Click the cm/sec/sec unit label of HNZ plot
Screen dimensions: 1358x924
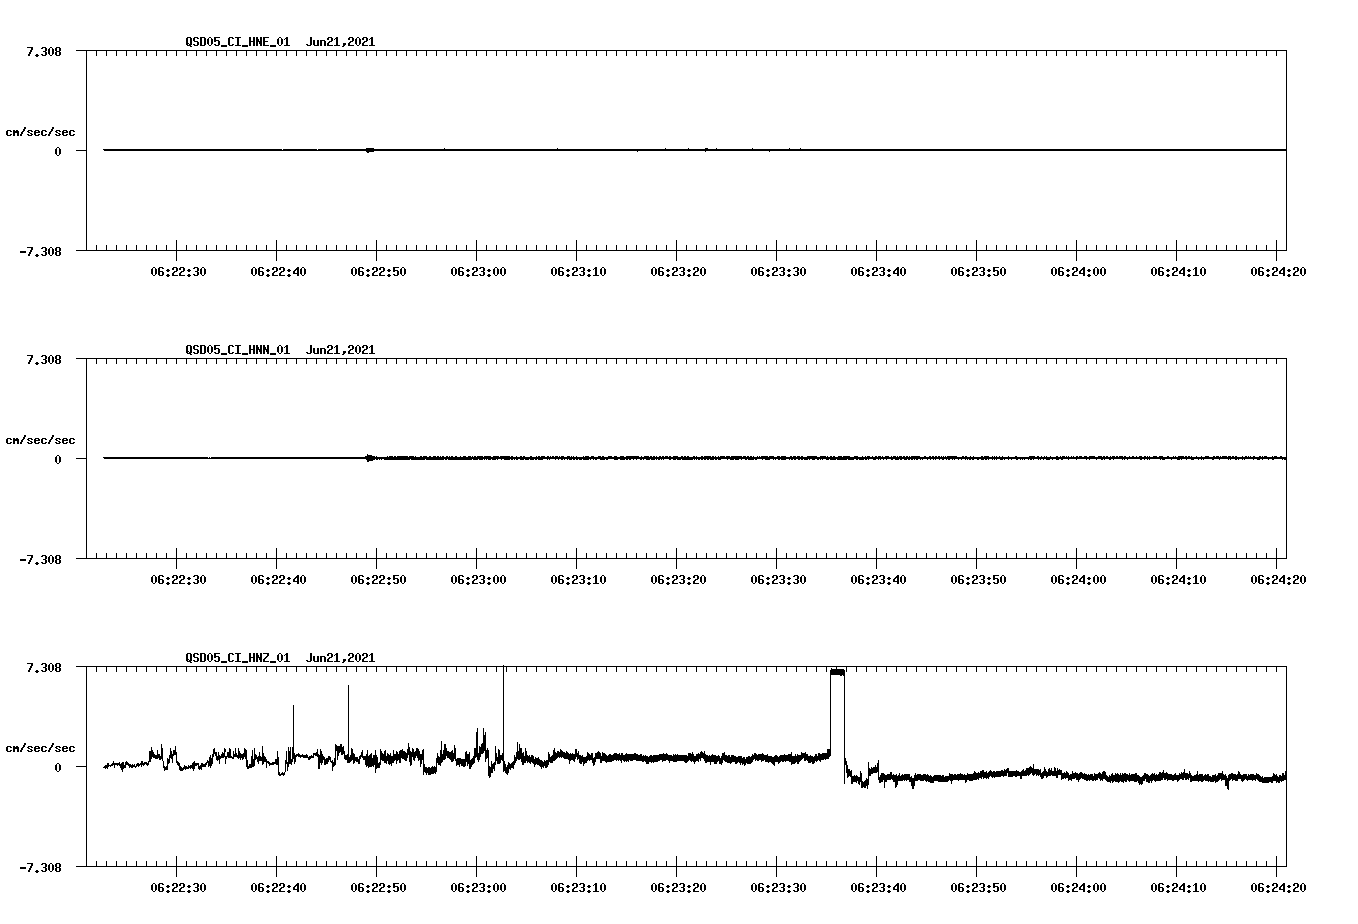pos(40,748)
